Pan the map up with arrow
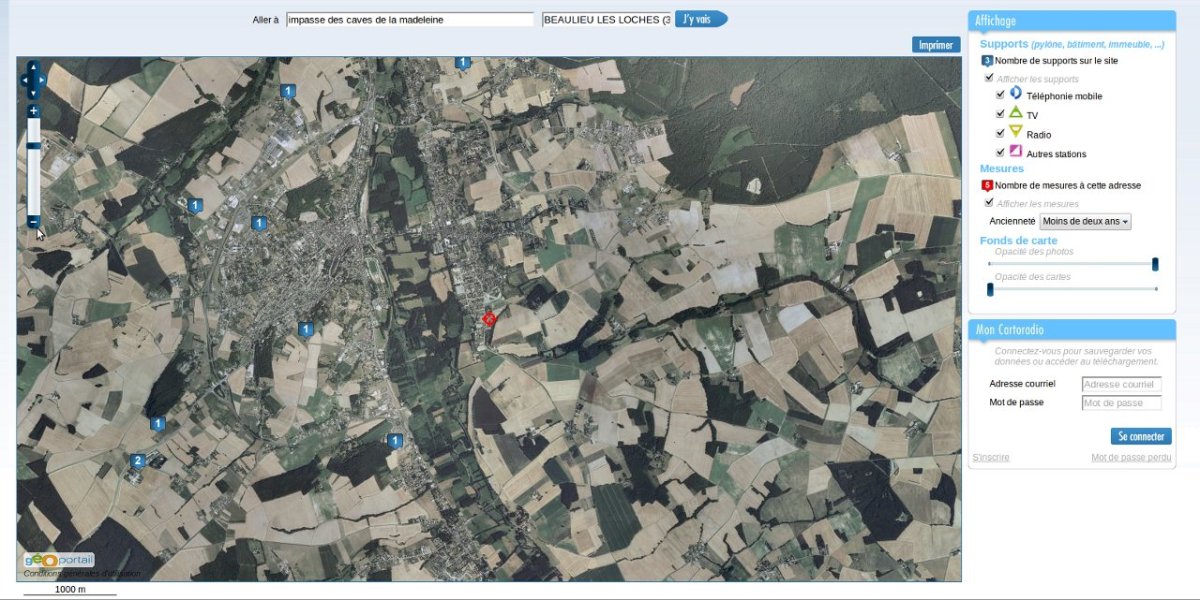The height and width of the screenshot is (600, 1200). [33, 67]
